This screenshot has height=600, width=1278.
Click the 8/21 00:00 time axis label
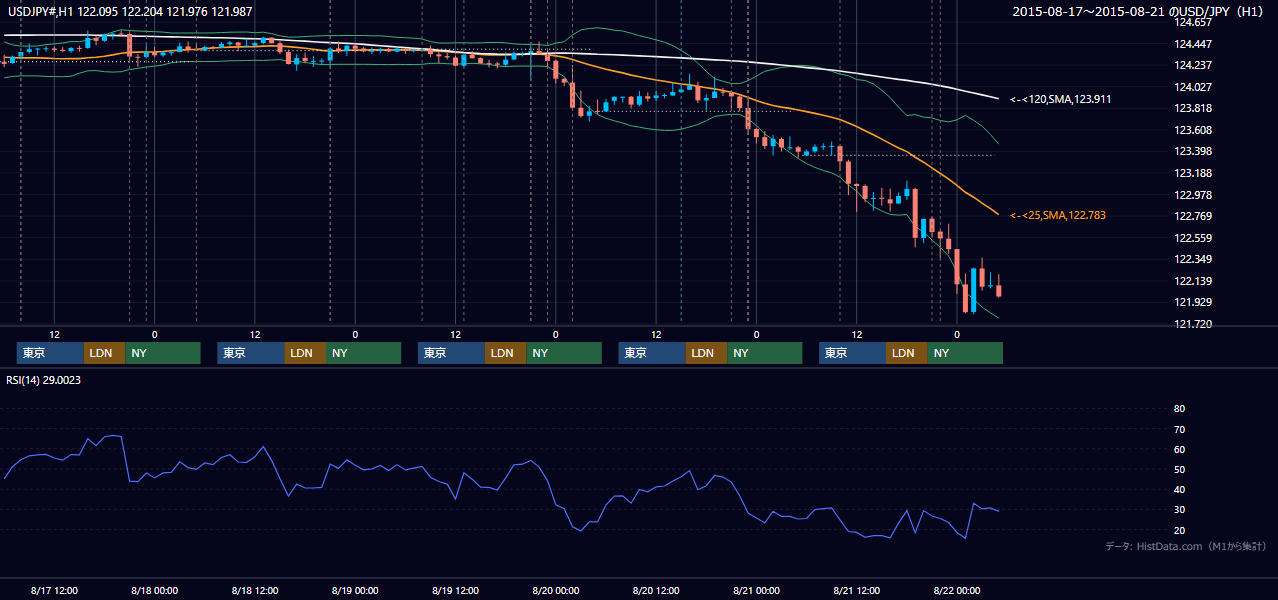coord(756,590)
